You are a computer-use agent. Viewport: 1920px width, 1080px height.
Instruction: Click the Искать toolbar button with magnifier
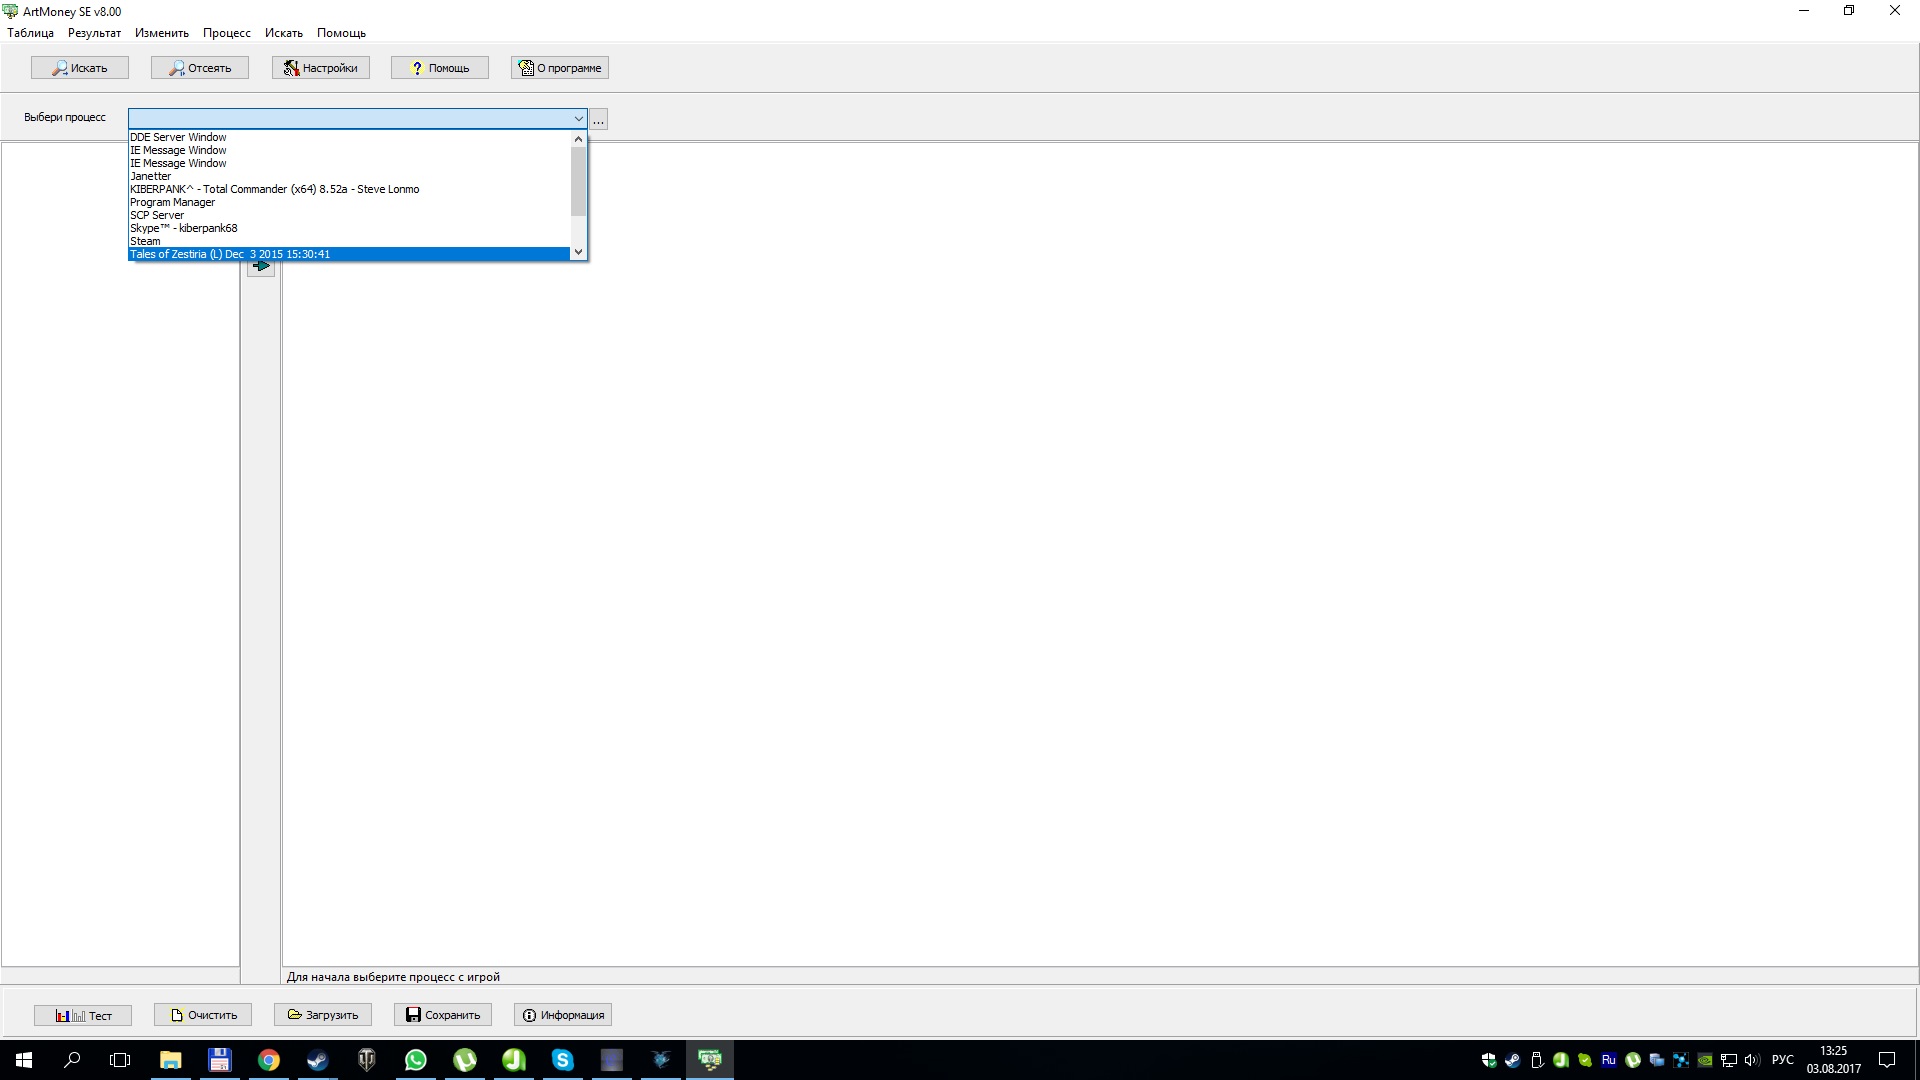[x=80, y=68]
